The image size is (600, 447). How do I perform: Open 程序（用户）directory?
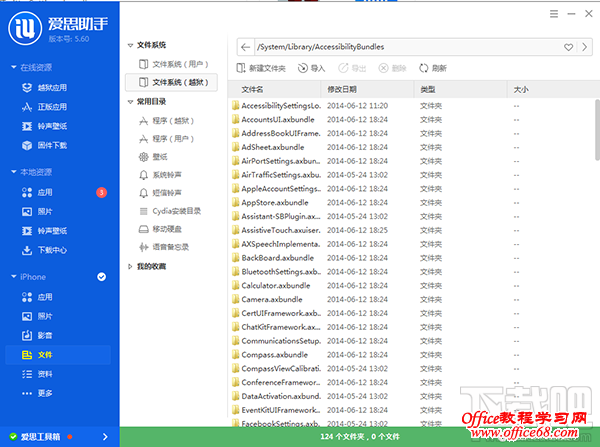pyautogui.click(x=166, y=139)
